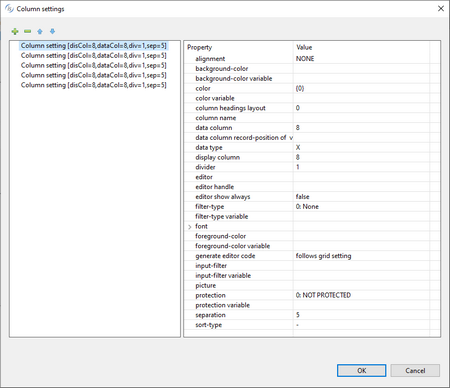Select the last Column setting entry
The image size is (450, 388).
pyautogui.click(x=94, y=85)
